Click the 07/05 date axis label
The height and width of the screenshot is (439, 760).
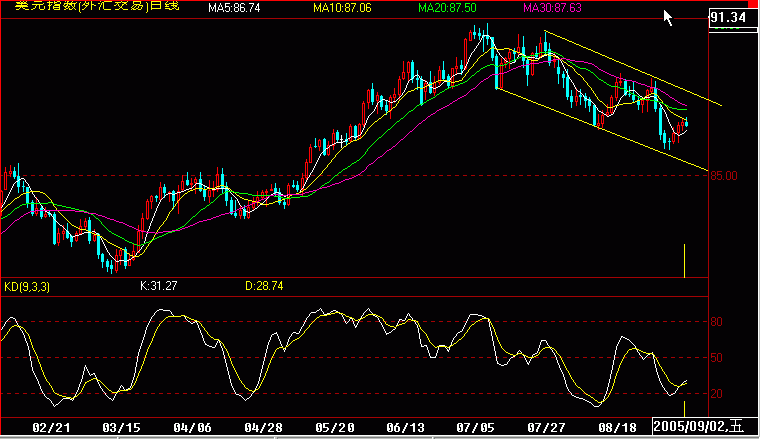coord(475,428)
